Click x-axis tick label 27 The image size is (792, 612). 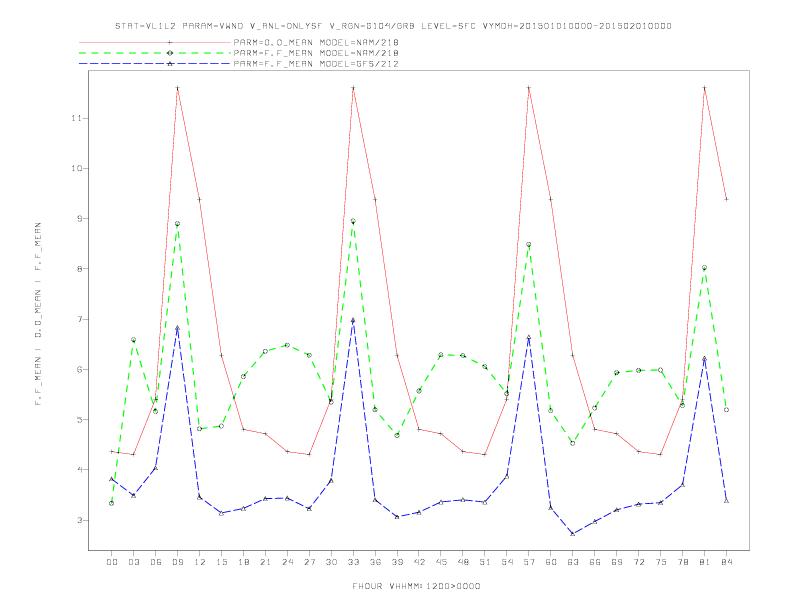[x=309, y=562]
